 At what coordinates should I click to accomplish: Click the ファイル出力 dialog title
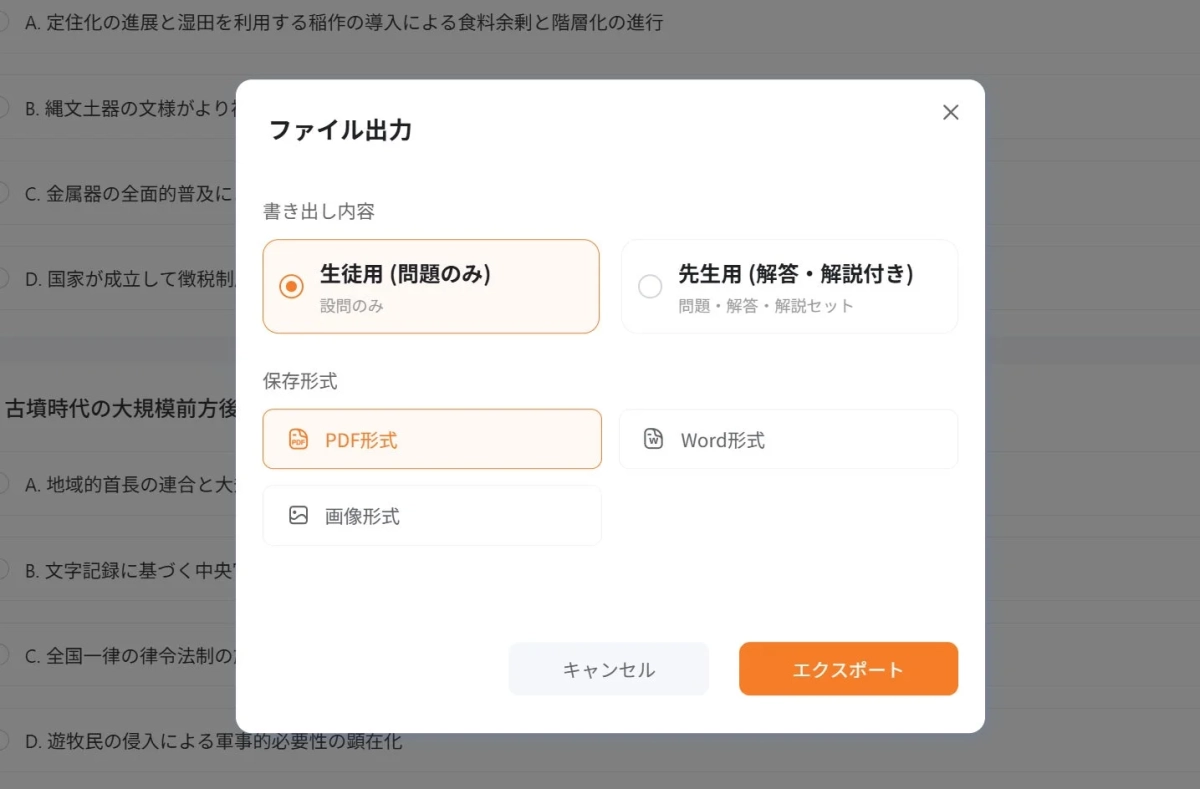340,131
